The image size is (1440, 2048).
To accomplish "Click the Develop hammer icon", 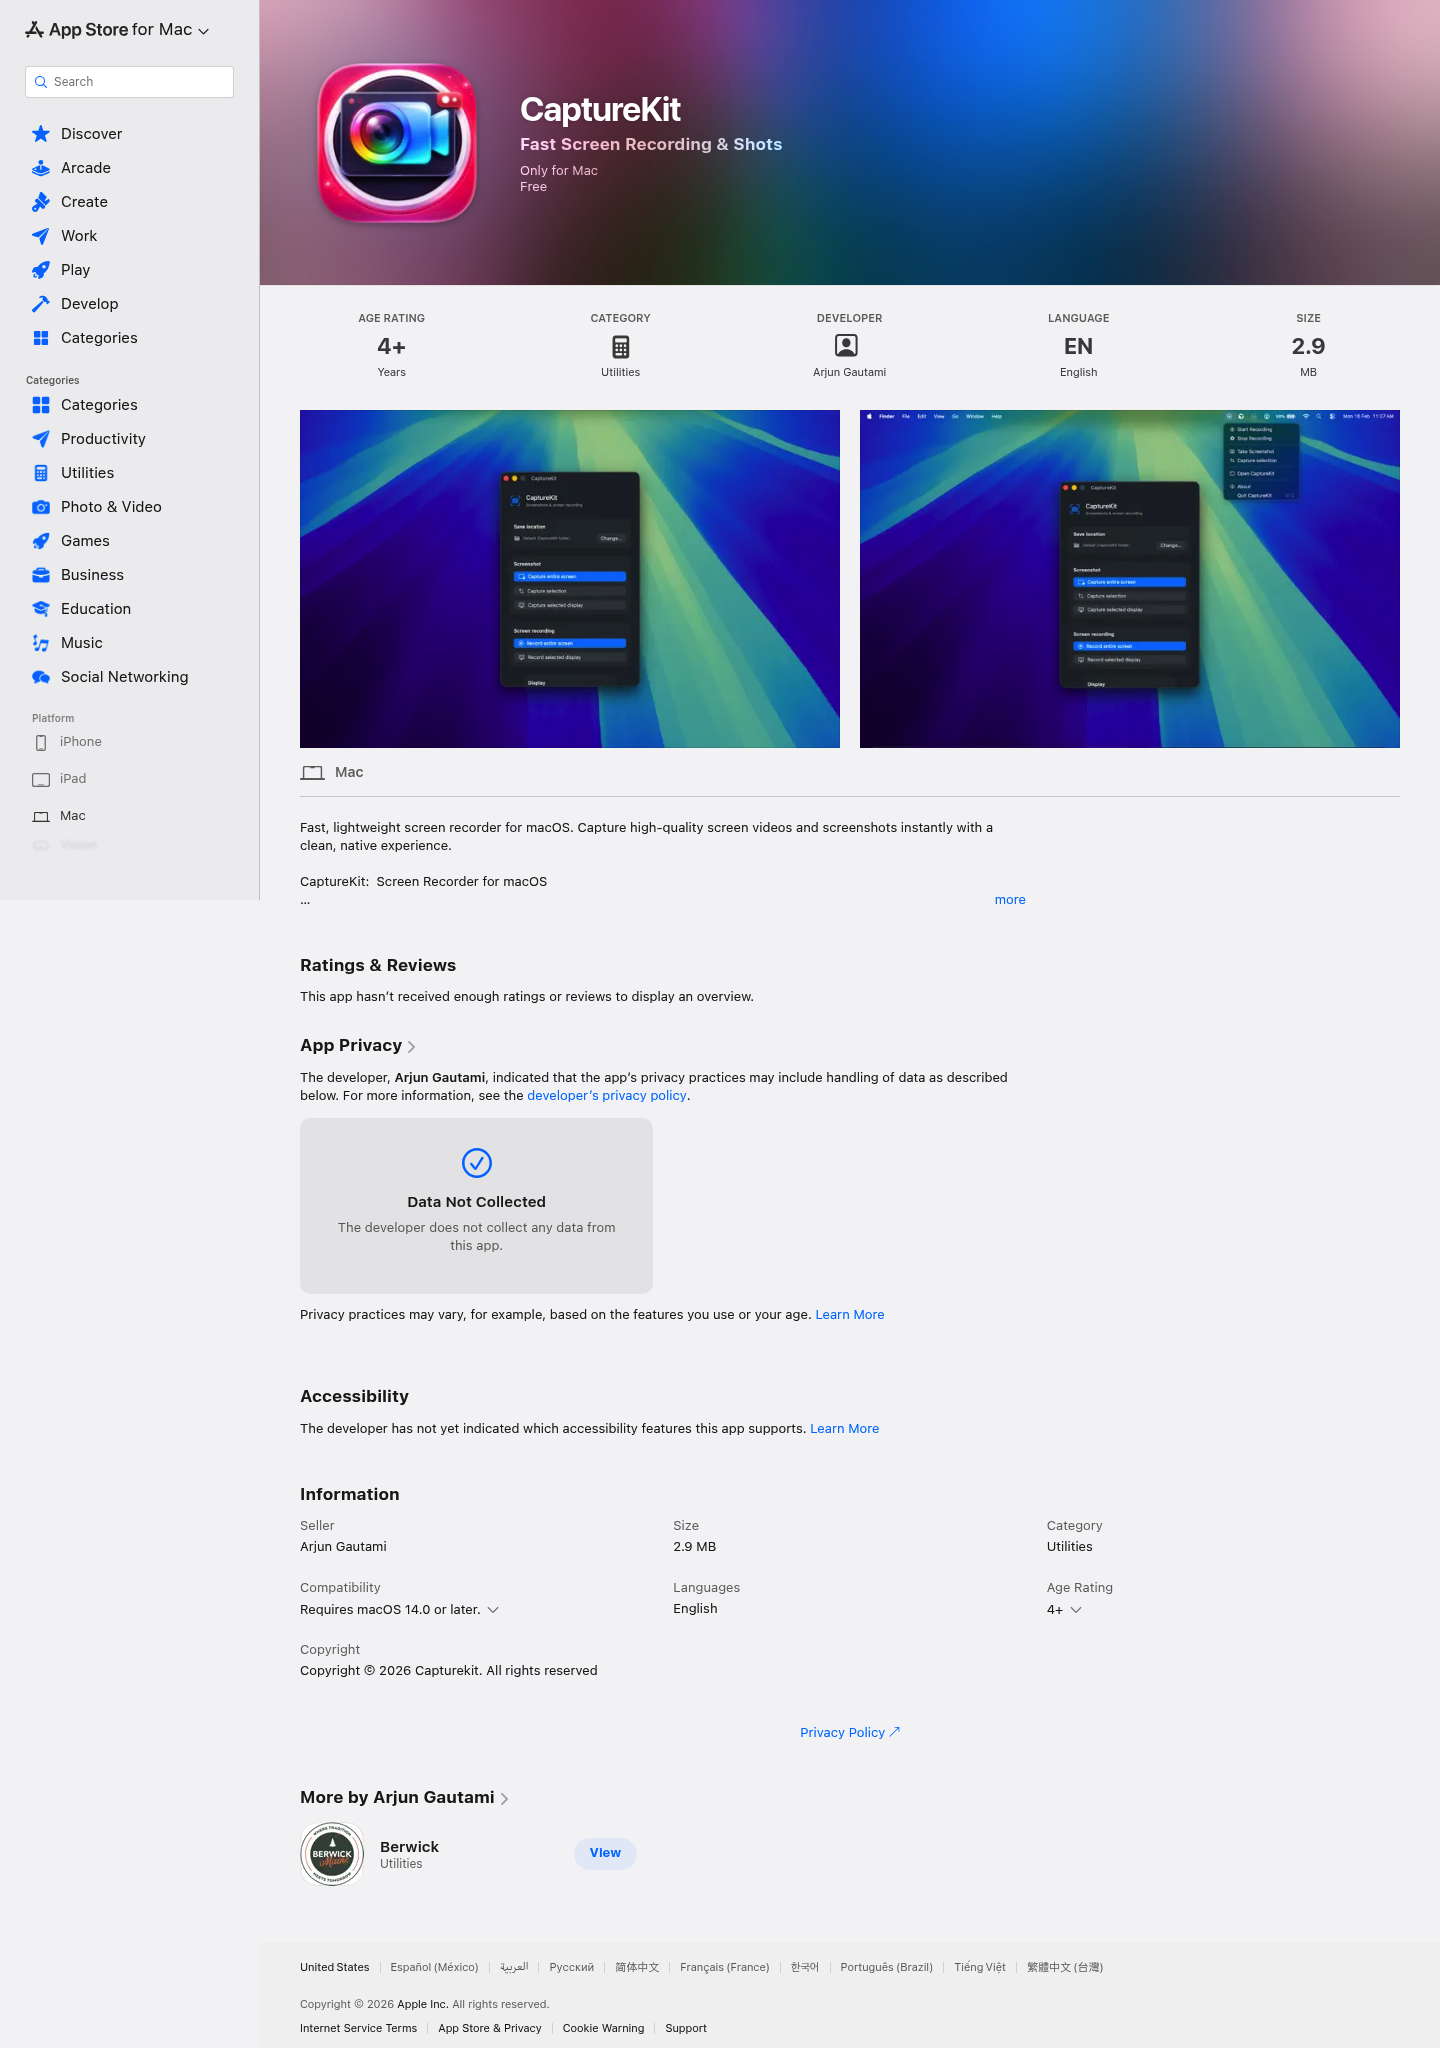I will (41, 304).
